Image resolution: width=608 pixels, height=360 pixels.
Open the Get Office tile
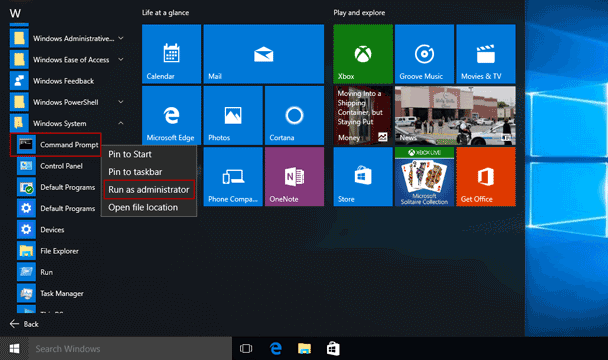point(486,177)
